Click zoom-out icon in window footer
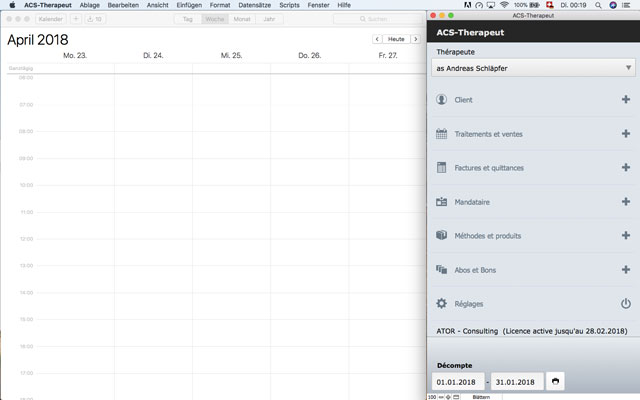Image resolution: width=640 pixels, height=400 pixels. point(441,397)
